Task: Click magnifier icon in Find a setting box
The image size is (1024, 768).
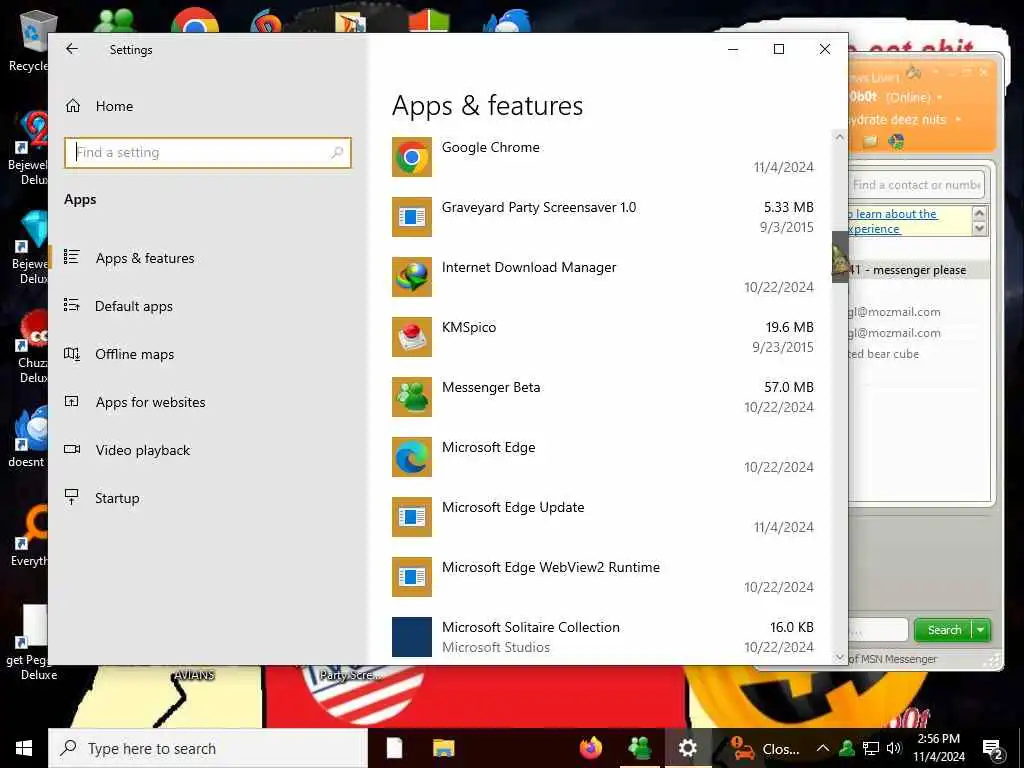Action: point(337,152)
